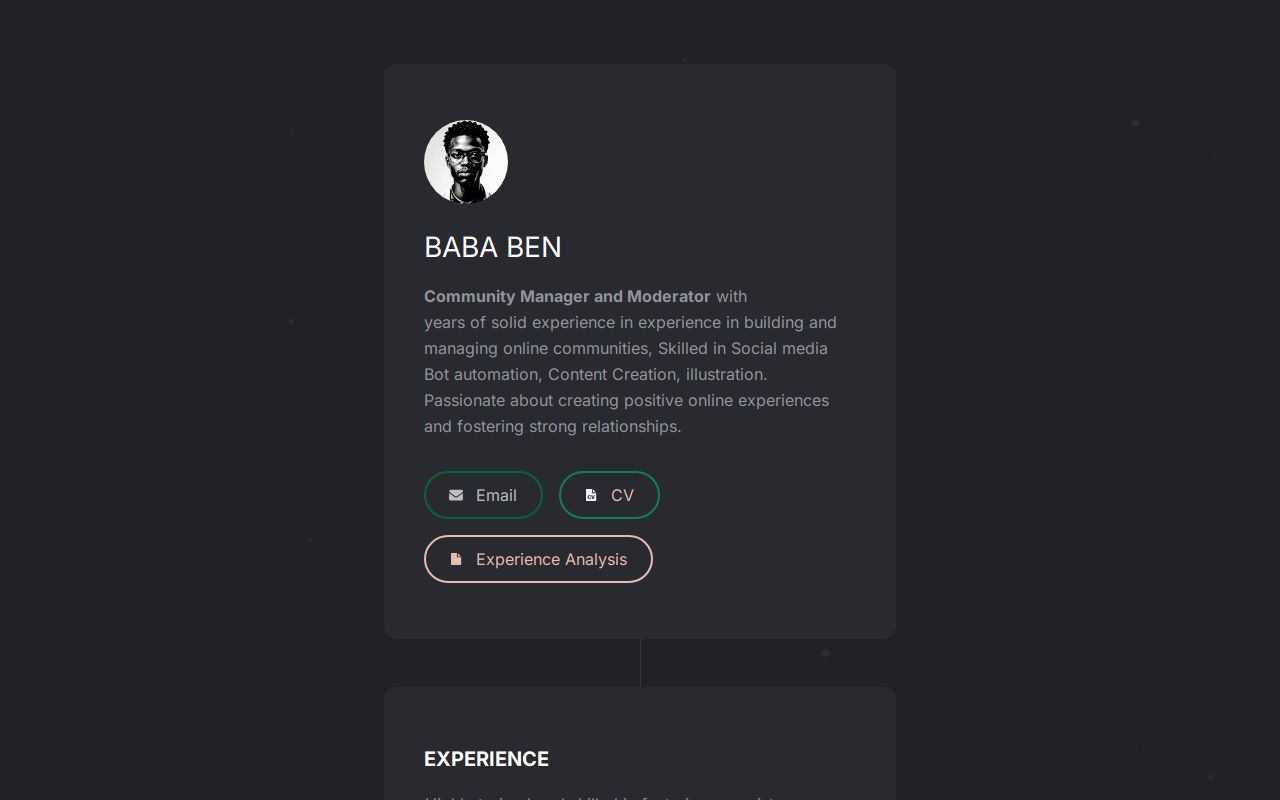Click the Email button label text
This screenshot has width=1280, height=800.
pyautogui.click(x=496, y=495)
